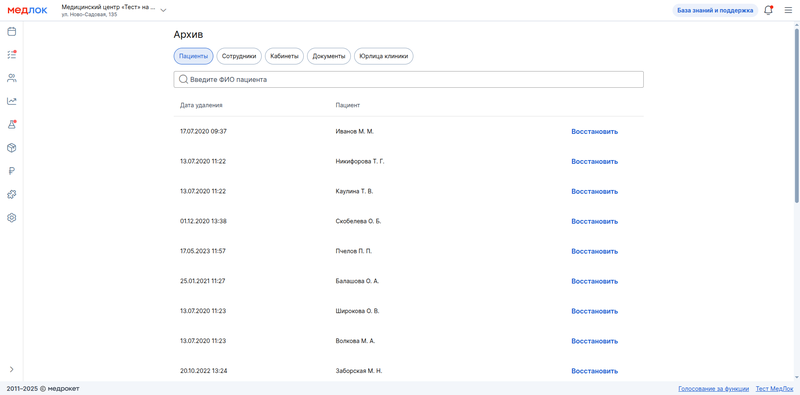
Task: Expand the sidebar with bottom arrow
Action: 11,369
